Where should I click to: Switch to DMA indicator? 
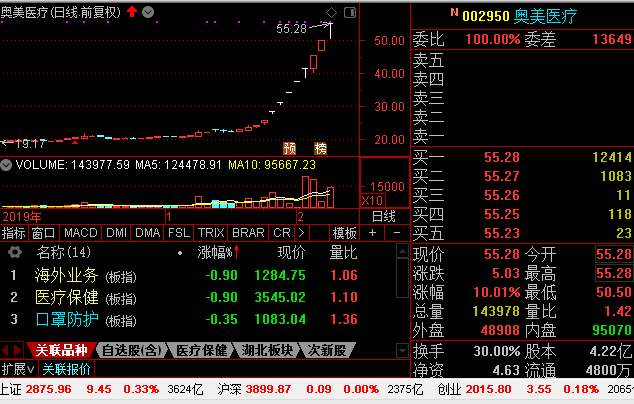pyautogui.click(x=148, y=233)
